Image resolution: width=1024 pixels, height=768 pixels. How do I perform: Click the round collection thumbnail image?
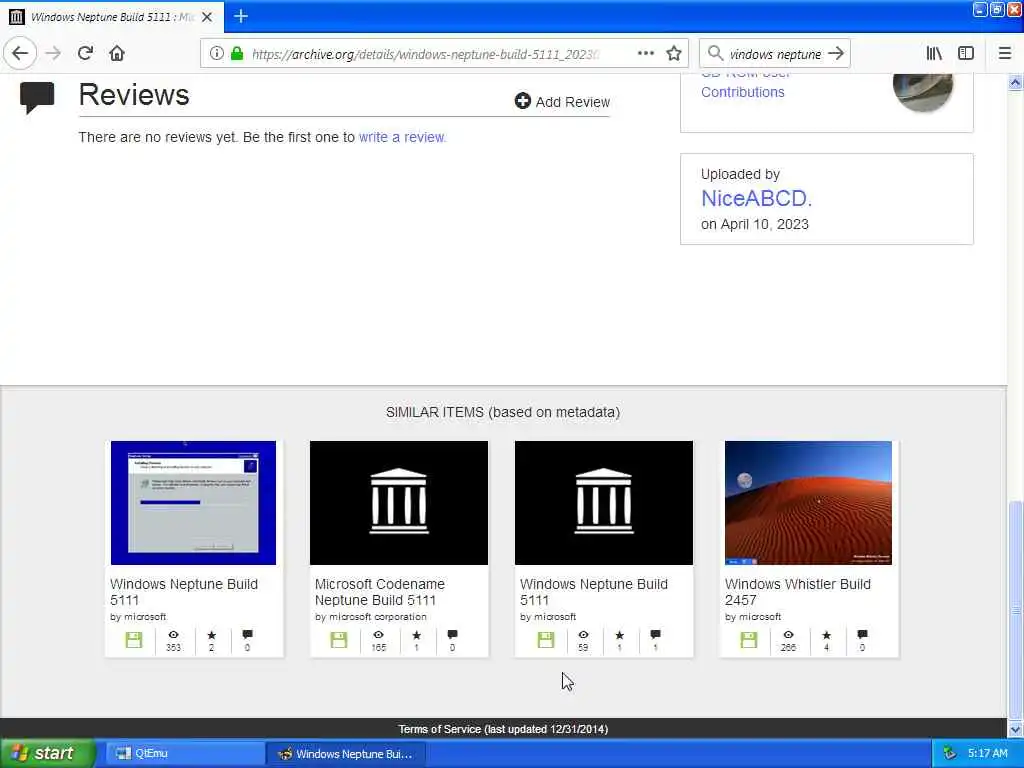(923, 88)
